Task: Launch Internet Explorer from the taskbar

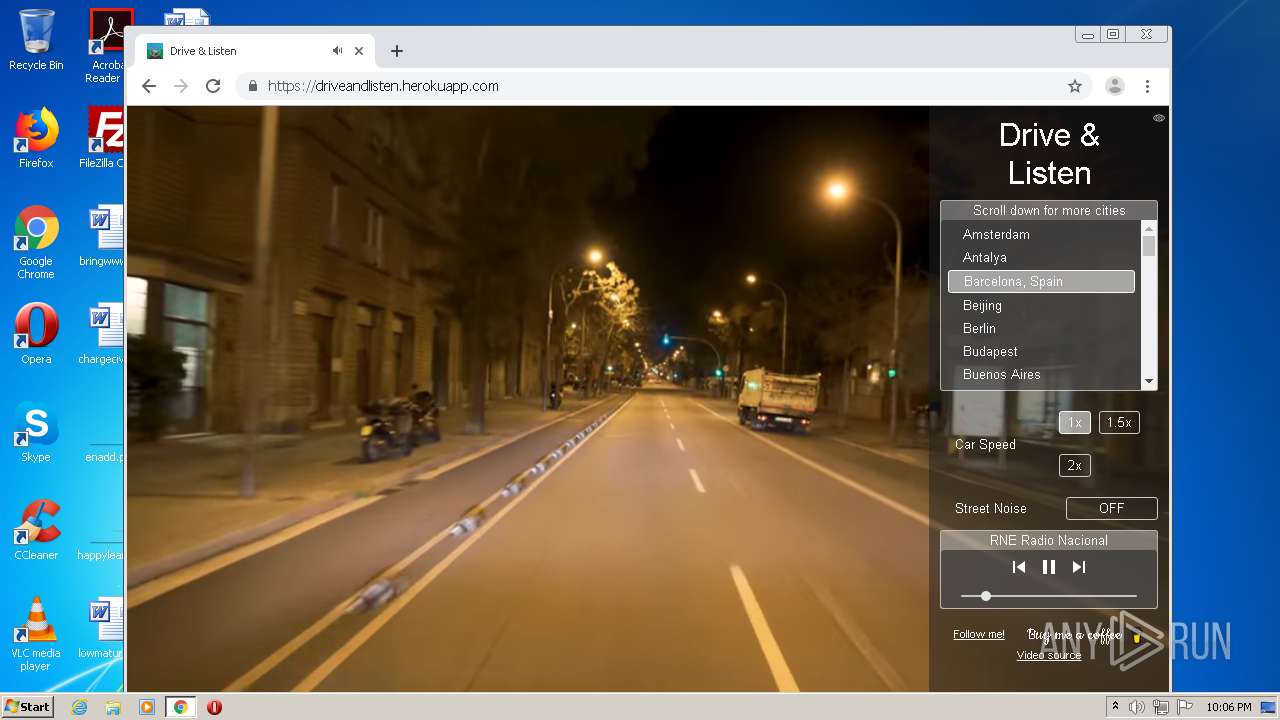Action: click(79, 707)
